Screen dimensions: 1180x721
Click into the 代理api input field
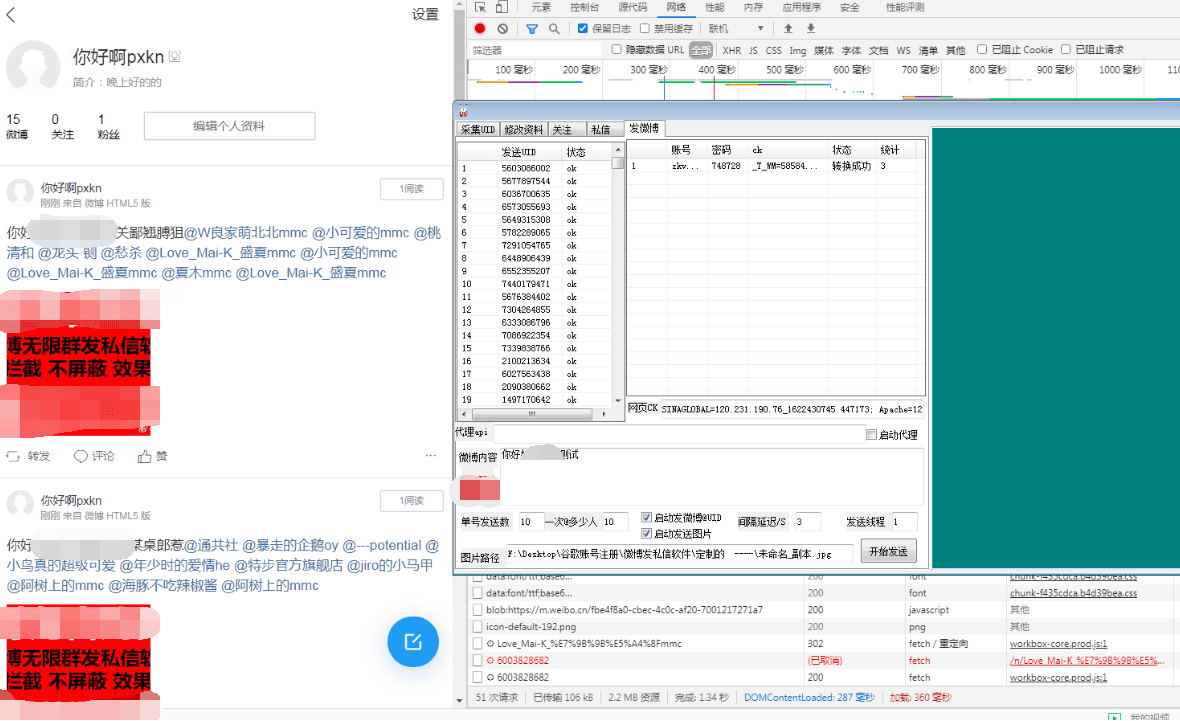pyautogui.click(x=680, y=434)
